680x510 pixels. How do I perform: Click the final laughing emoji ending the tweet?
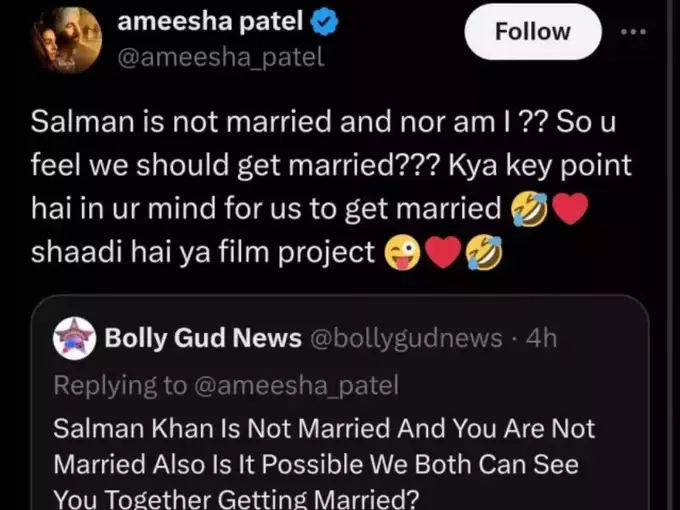click(482, 253)
